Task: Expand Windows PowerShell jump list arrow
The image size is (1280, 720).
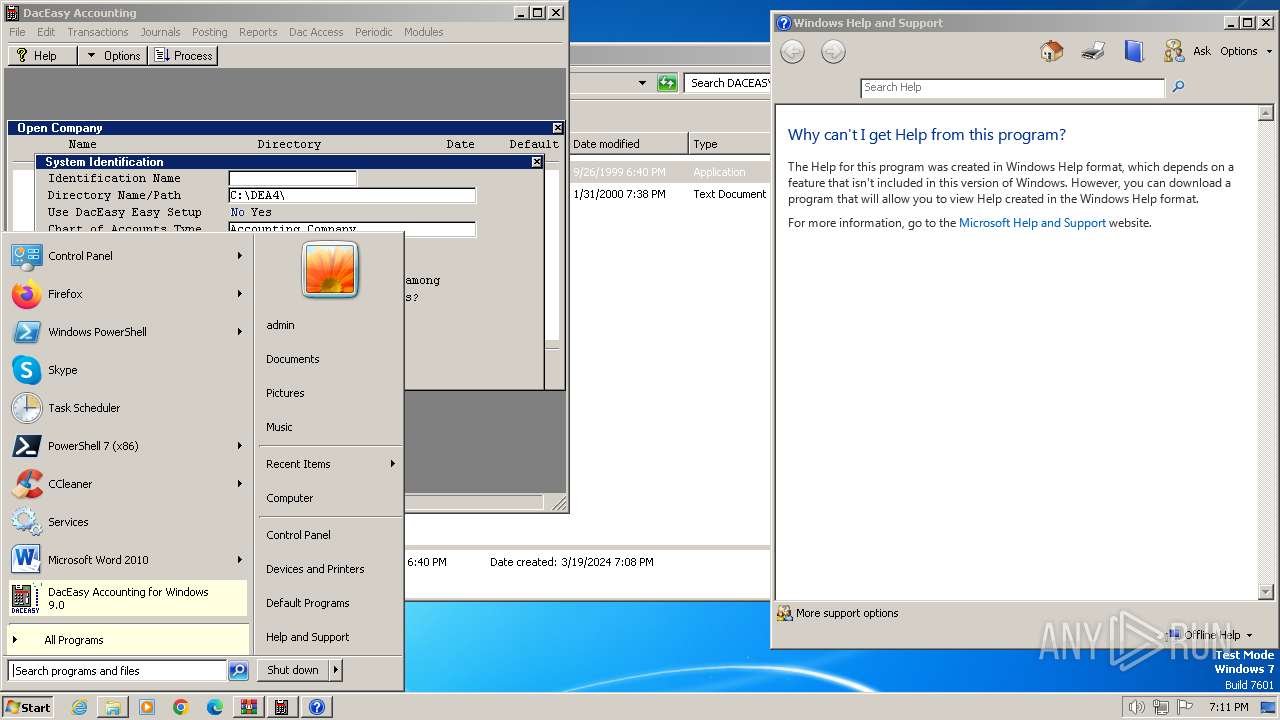Action: [x=240, y=332]
